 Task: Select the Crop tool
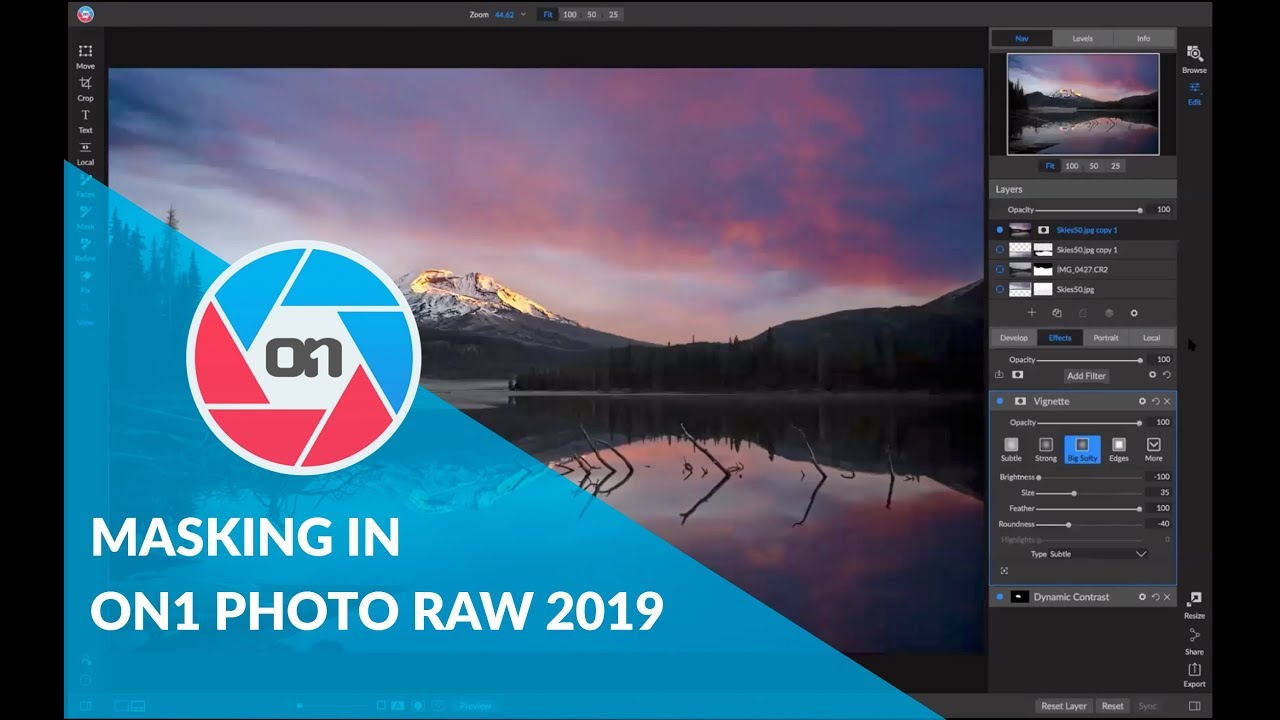pos(85,88)
